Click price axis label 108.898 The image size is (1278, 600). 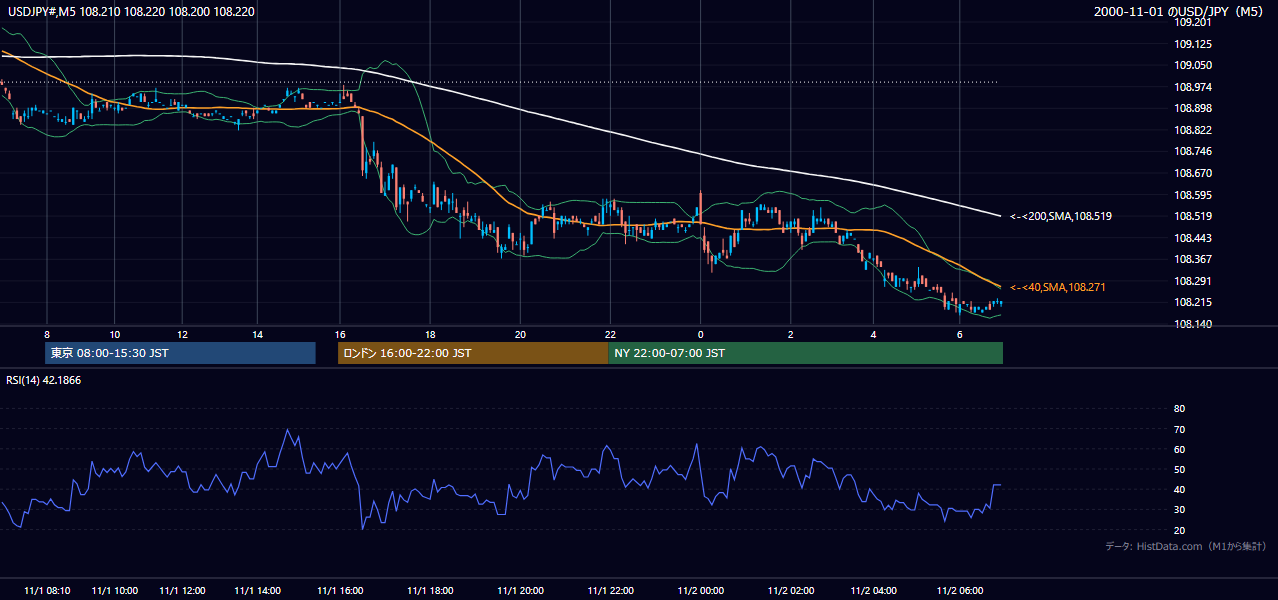coord(1193,108)
